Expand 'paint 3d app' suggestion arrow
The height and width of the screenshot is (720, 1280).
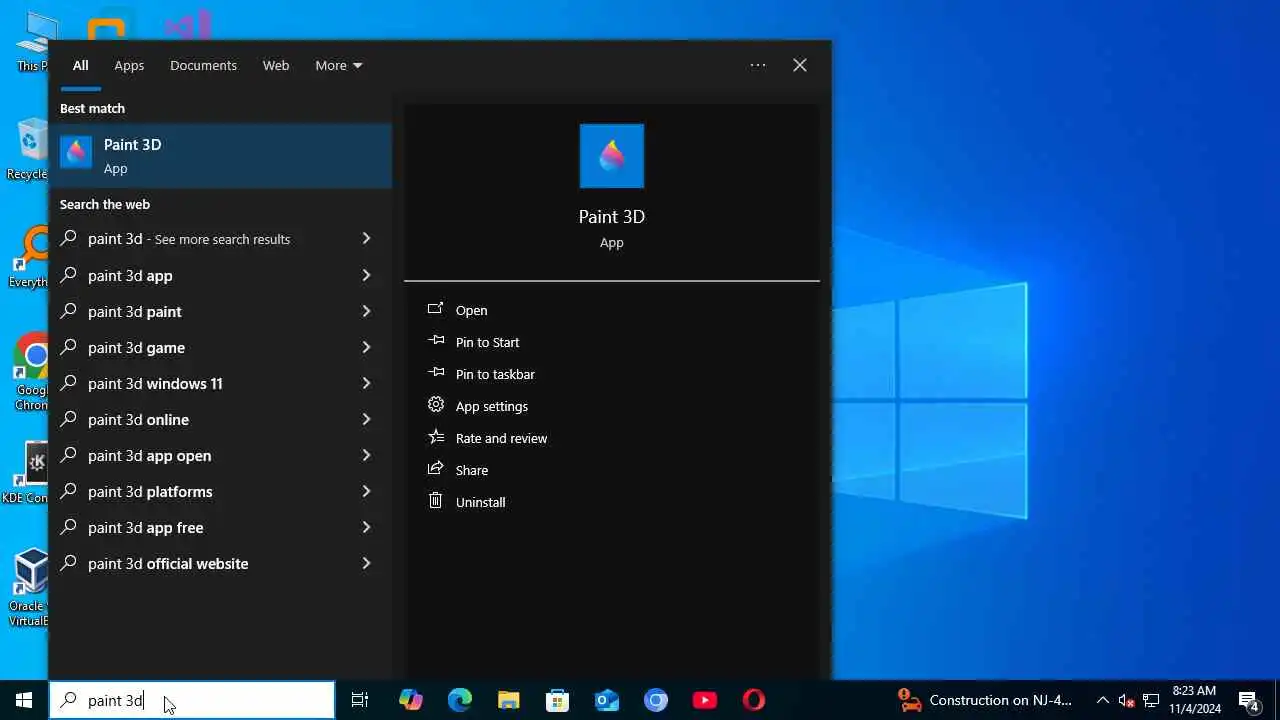coord(366,275)
